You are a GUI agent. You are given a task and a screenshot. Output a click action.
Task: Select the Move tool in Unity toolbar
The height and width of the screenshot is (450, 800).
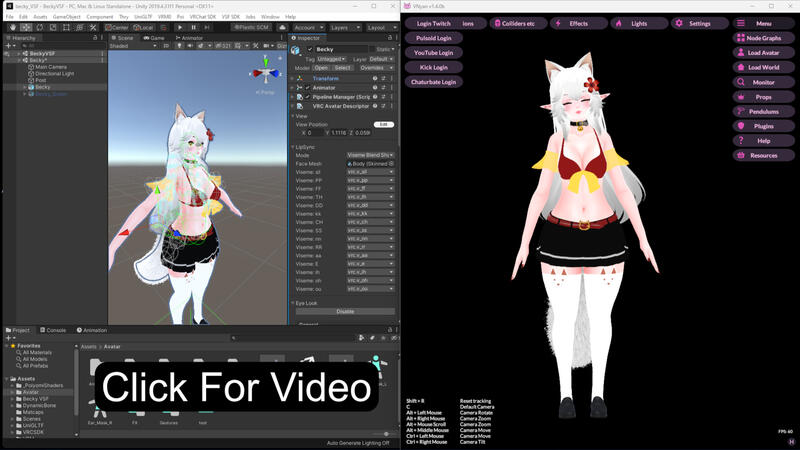click(26, 27)
